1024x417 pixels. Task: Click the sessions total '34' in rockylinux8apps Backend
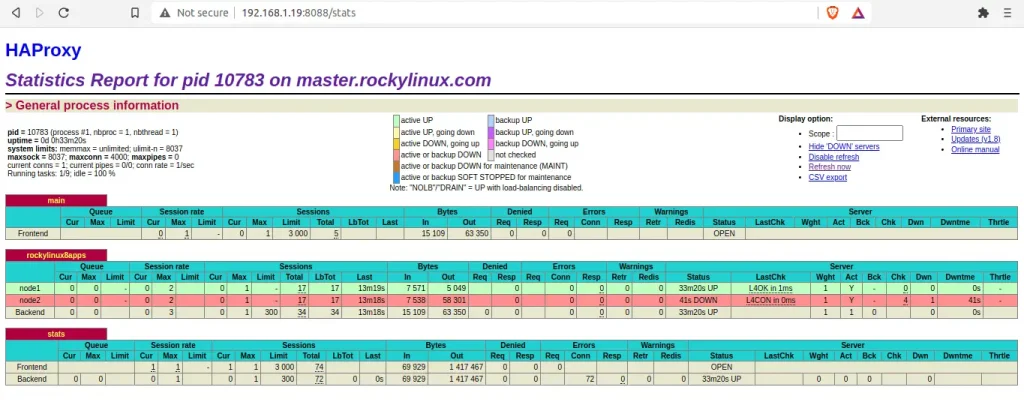tap(302, 313)
